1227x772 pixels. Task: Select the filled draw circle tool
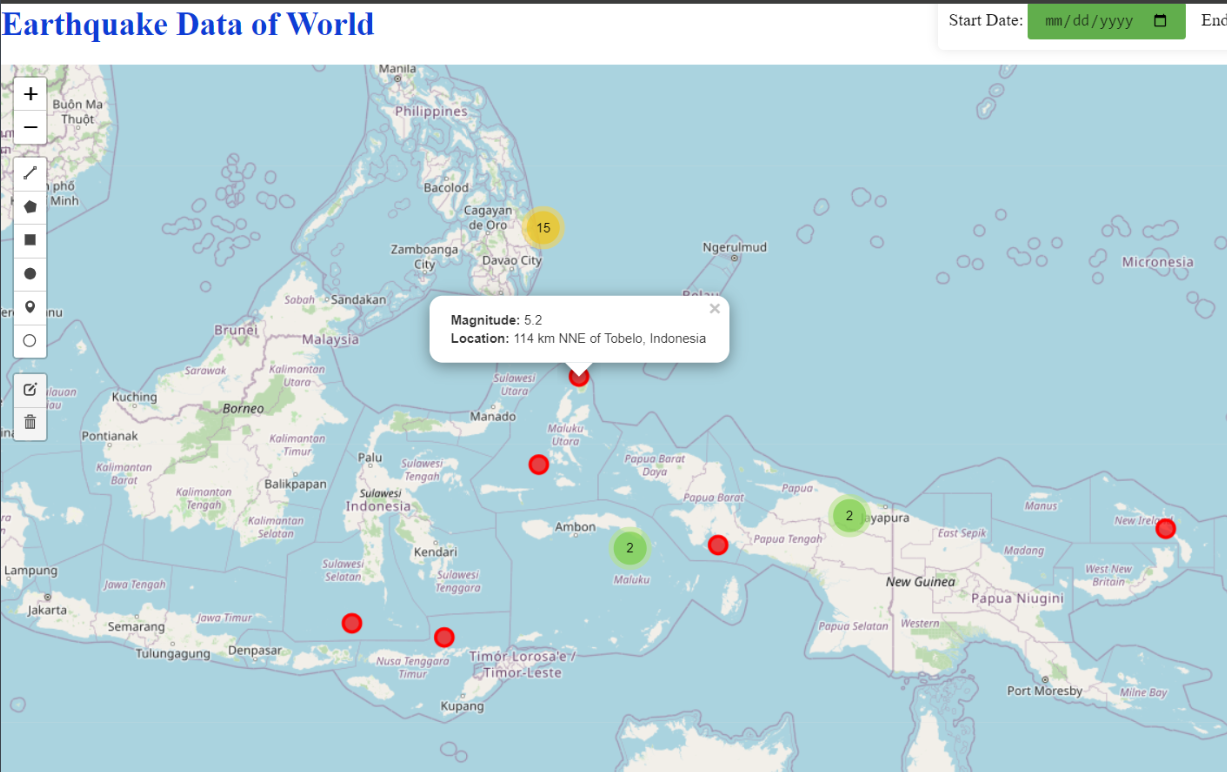tap(30, 273)
